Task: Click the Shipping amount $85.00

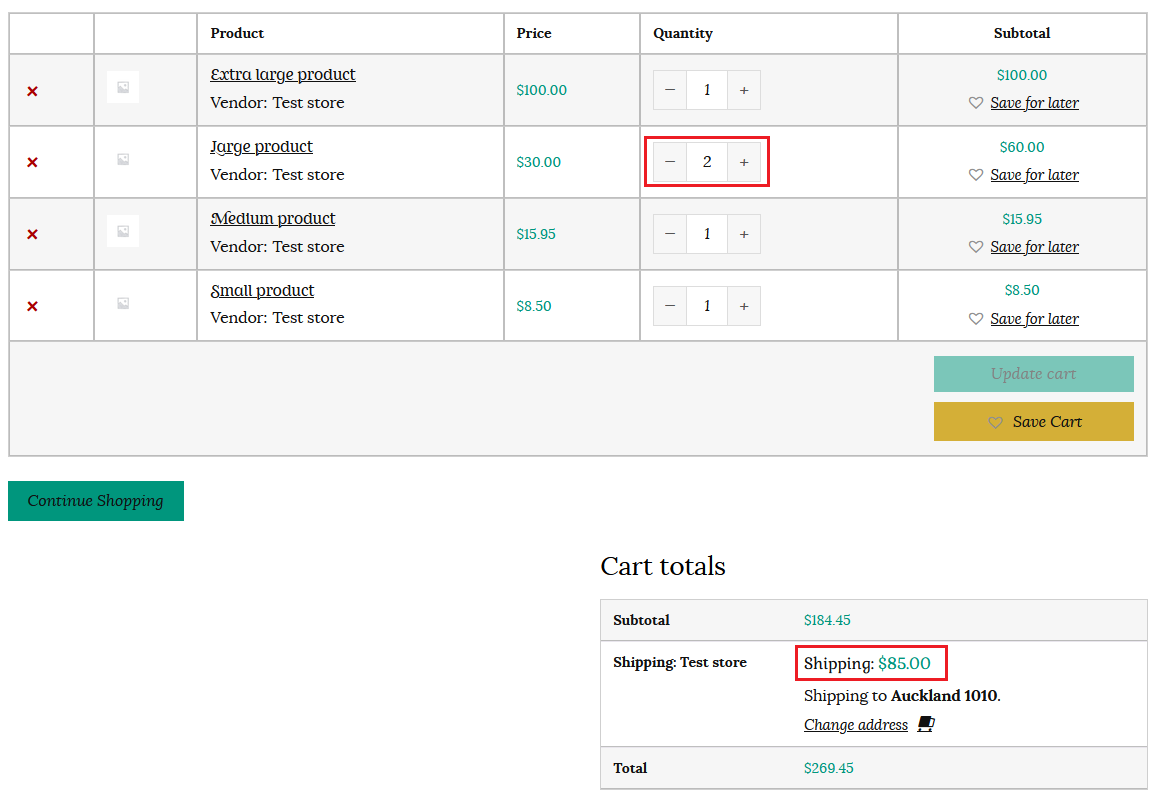Action: tap(904, 664)
